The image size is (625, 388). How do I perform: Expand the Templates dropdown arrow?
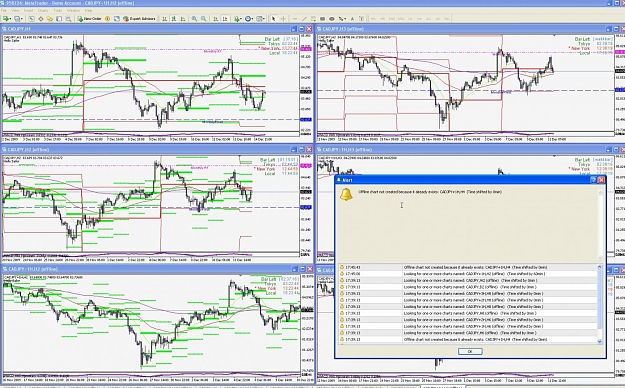point(264,19)
